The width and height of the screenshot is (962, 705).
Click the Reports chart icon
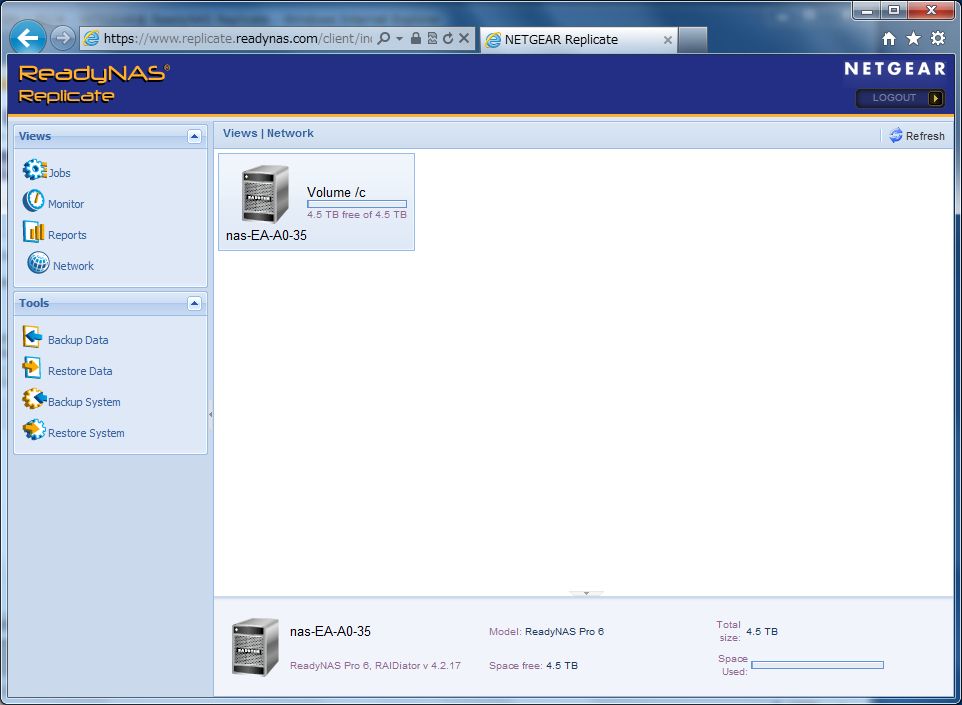pyautogui.click(x=34, y=233)
